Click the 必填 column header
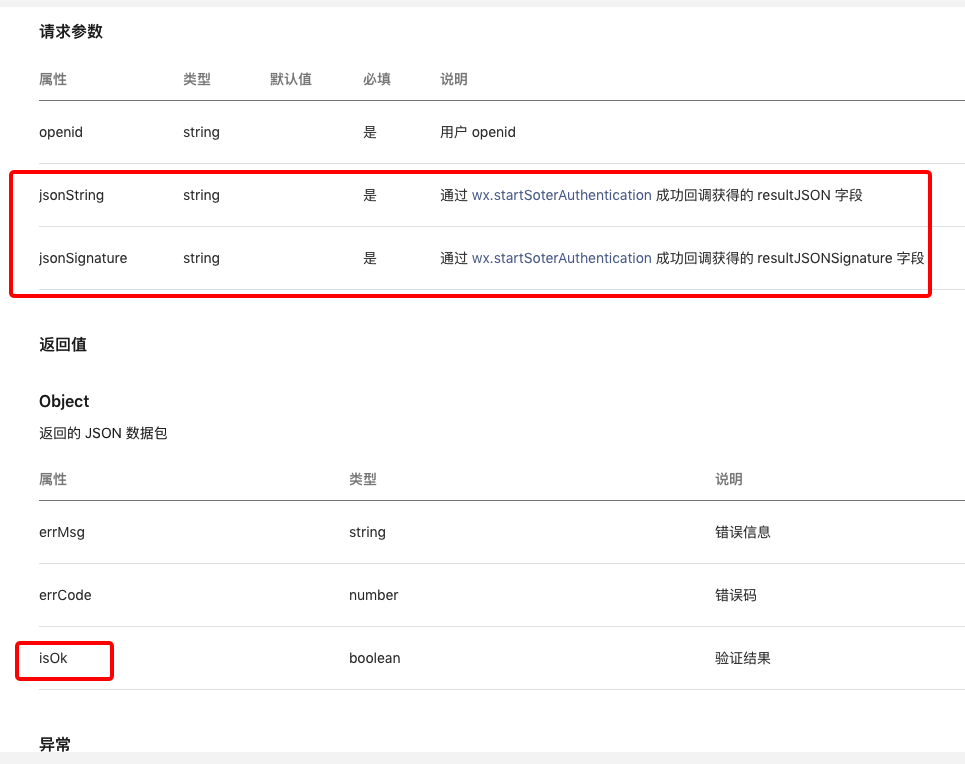Image resolution: width=965 pixels, height=764 pixels. (x=377, y=79)
